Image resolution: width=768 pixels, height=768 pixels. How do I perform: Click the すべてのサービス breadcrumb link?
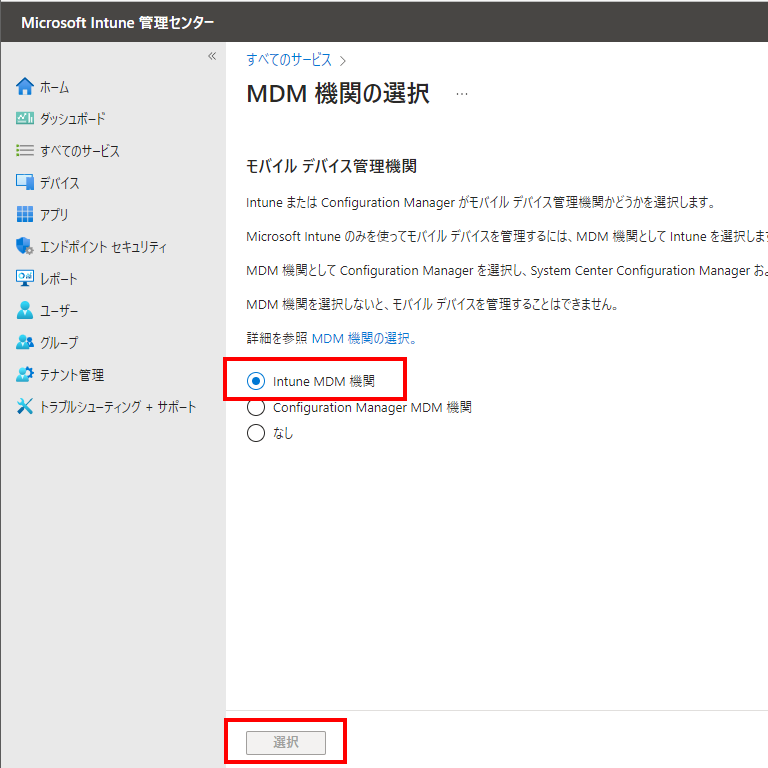(289, 60)
